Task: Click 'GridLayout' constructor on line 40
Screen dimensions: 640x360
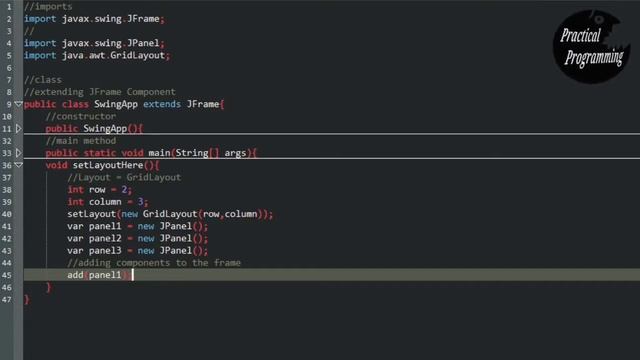Action: (x=170, y=214)
